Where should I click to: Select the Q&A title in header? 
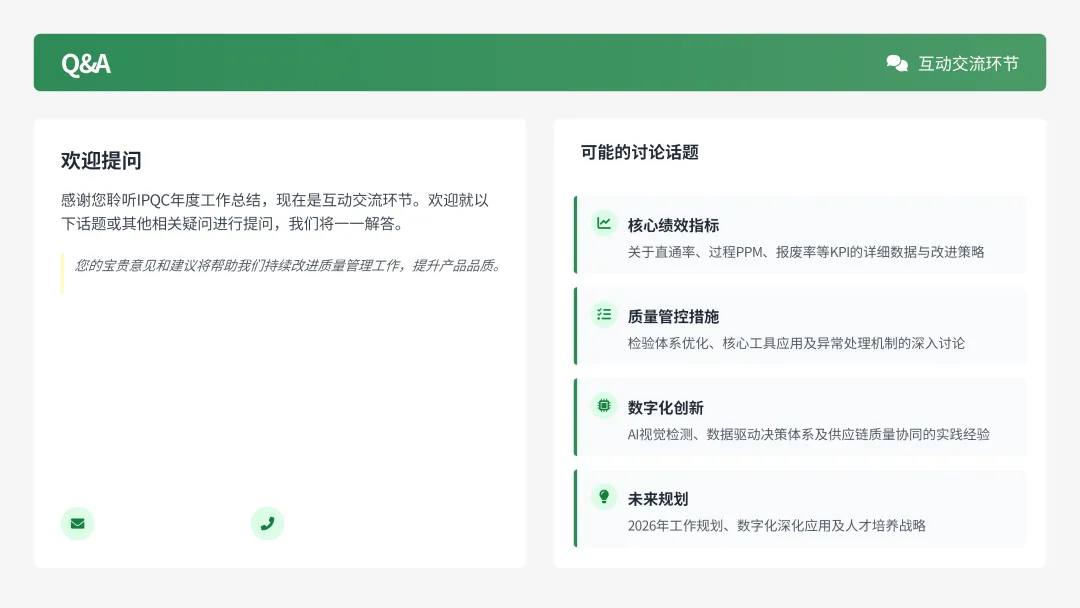coord(85,63)
